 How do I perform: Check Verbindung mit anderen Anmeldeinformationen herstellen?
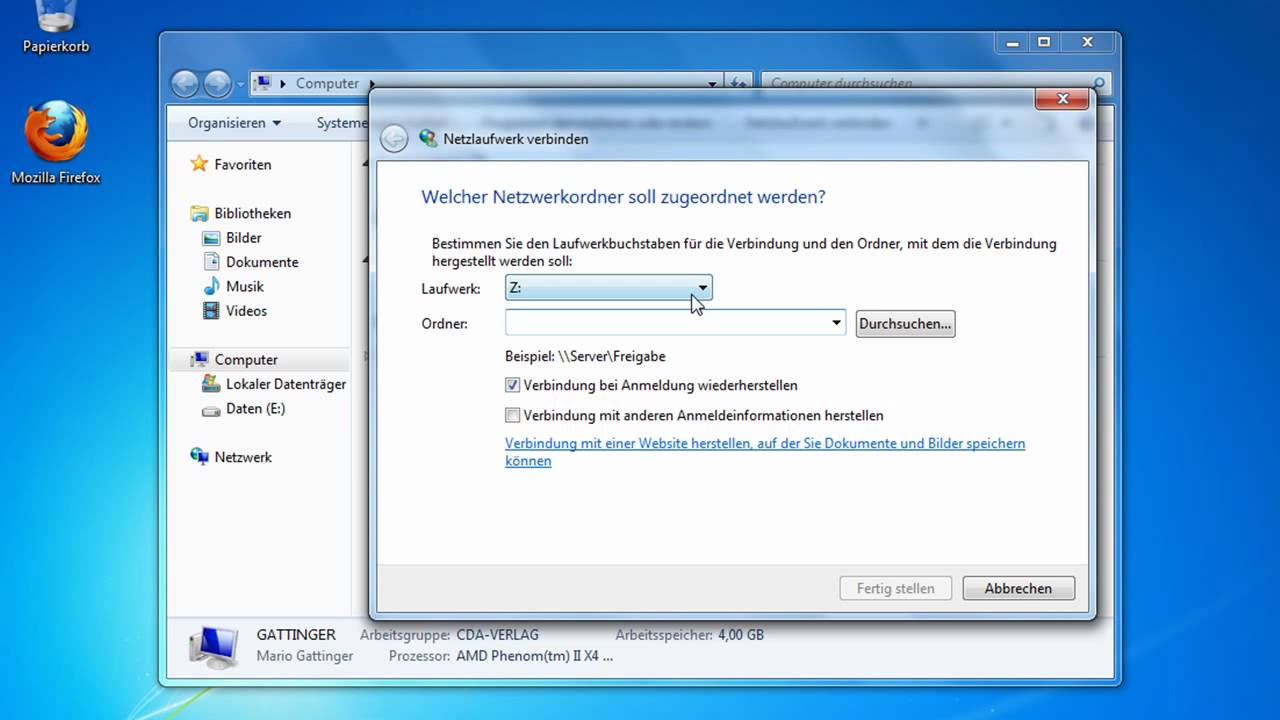tap(512, 415)
